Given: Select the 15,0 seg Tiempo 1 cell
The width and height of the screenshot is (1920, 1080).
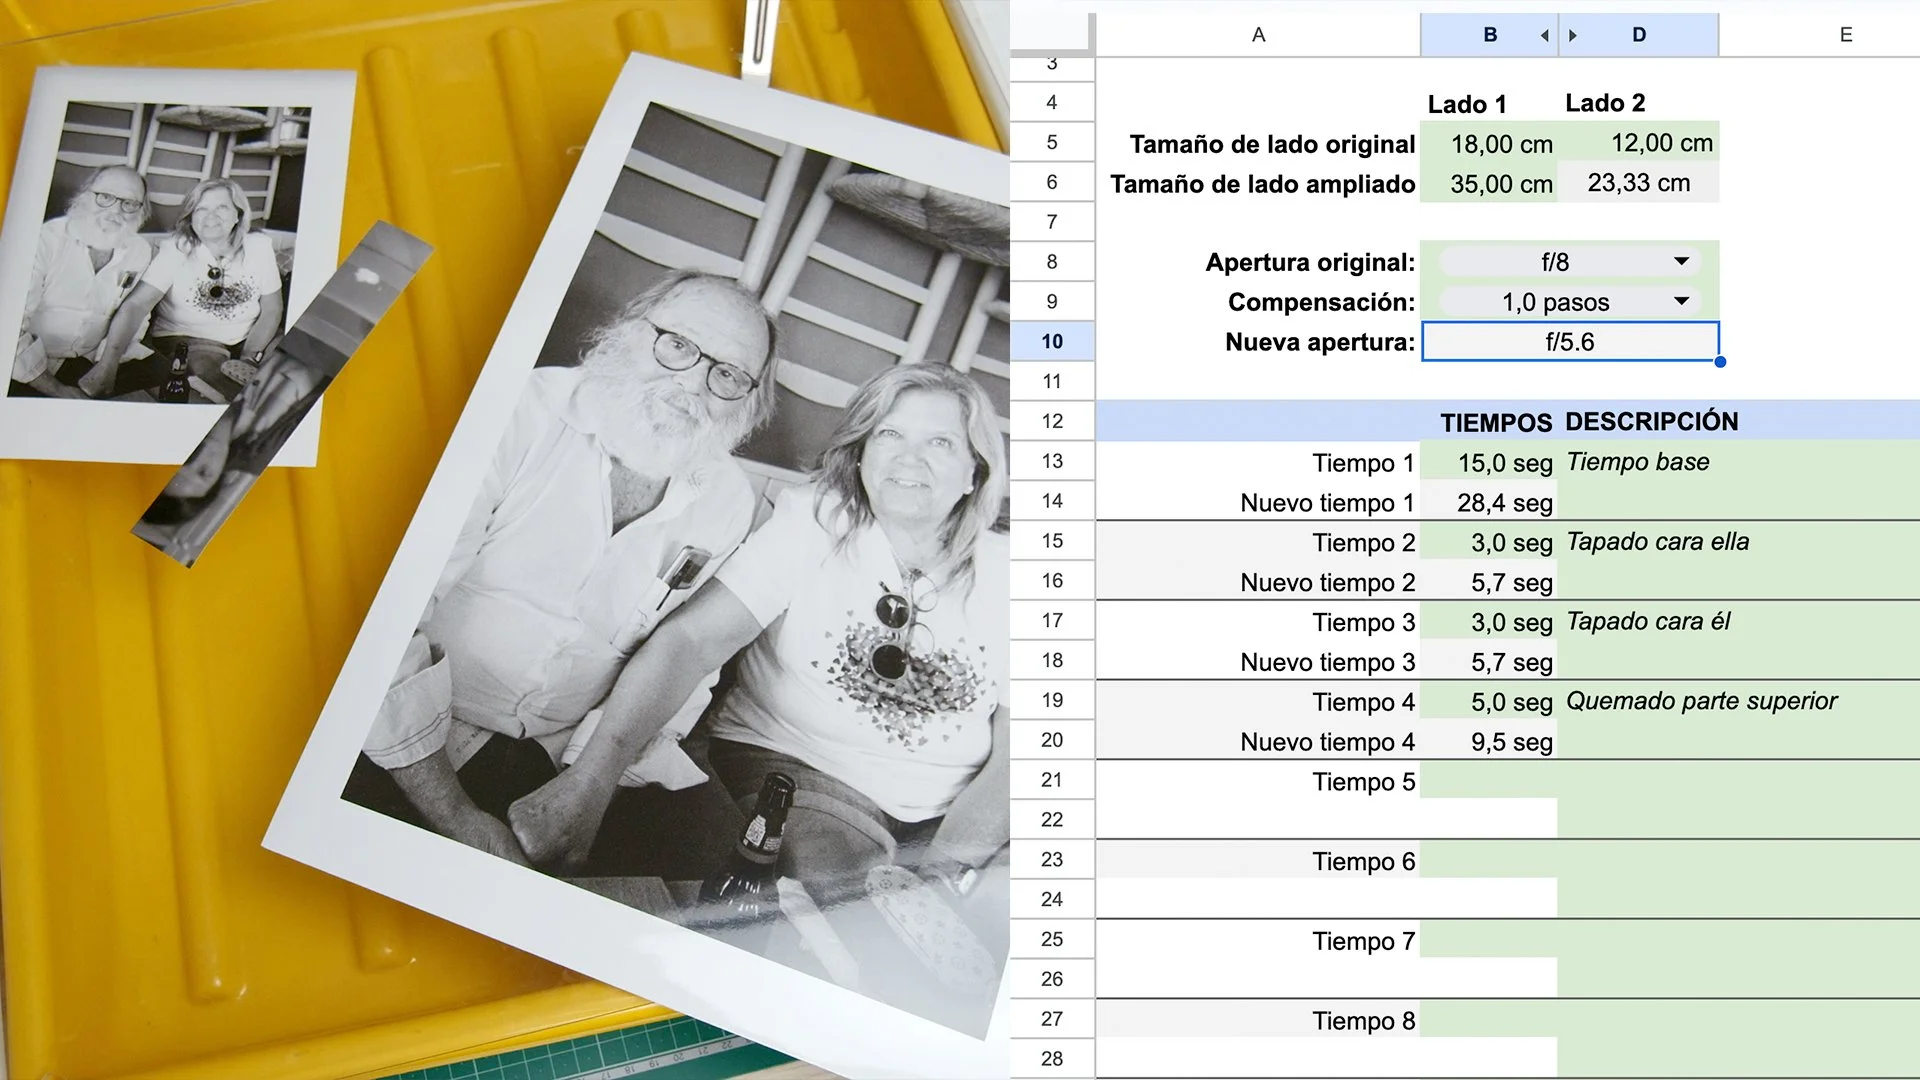Looking at the screenshot, I should point(1489,462).
